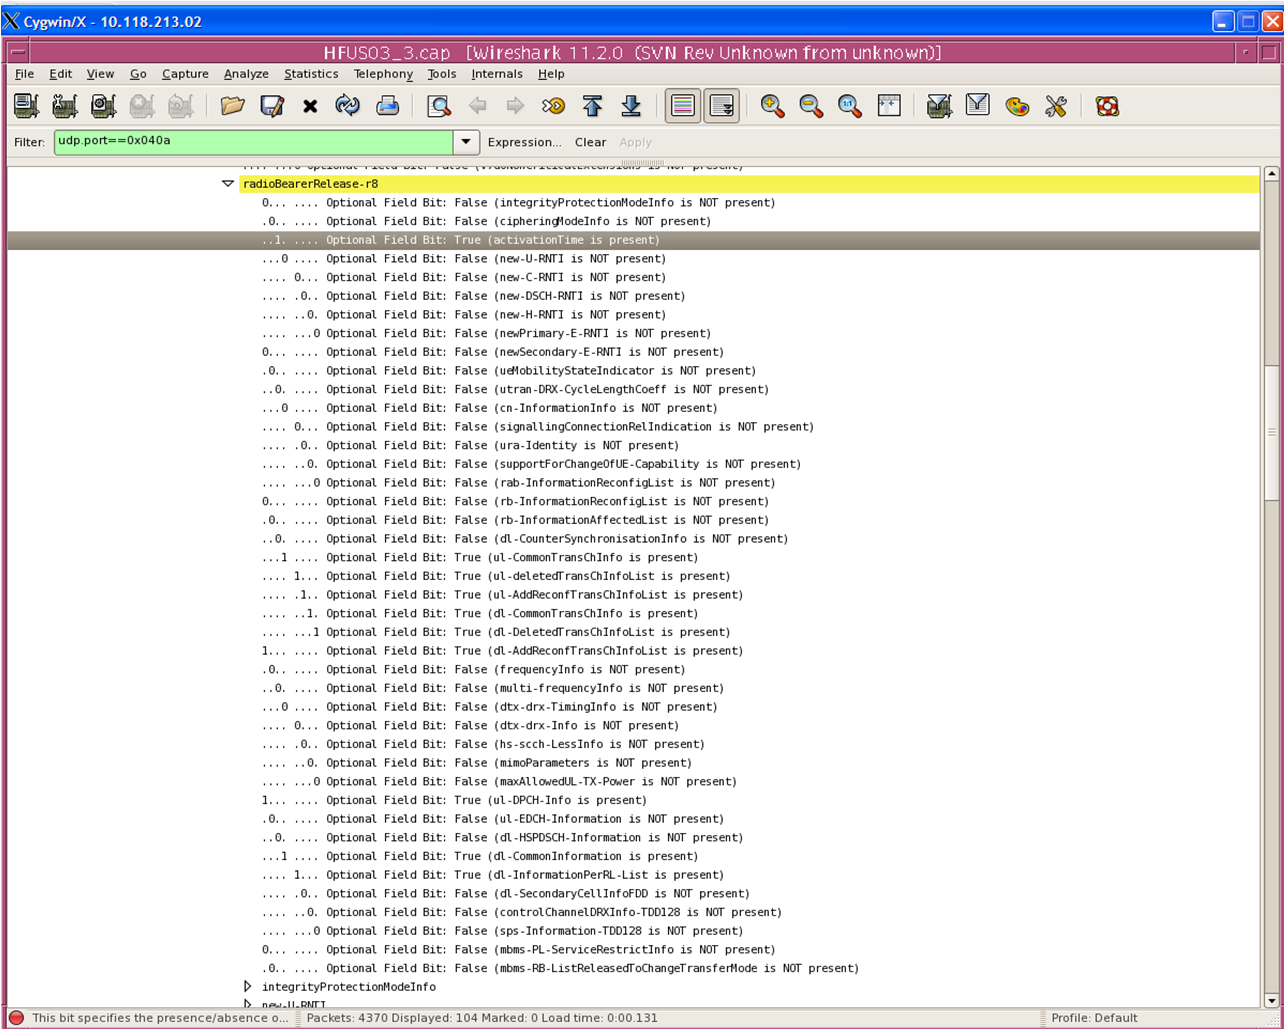
Task: Zoom out using magnifier minus icon
Action: [811, 106]
